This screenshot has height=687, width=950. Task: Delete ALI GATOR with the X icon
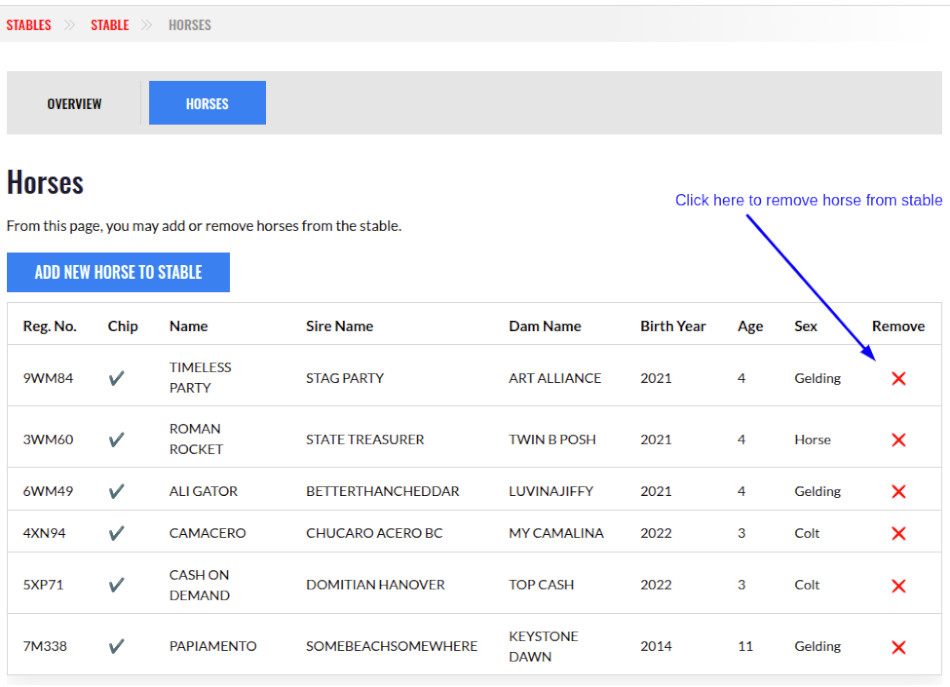(898, 491)
